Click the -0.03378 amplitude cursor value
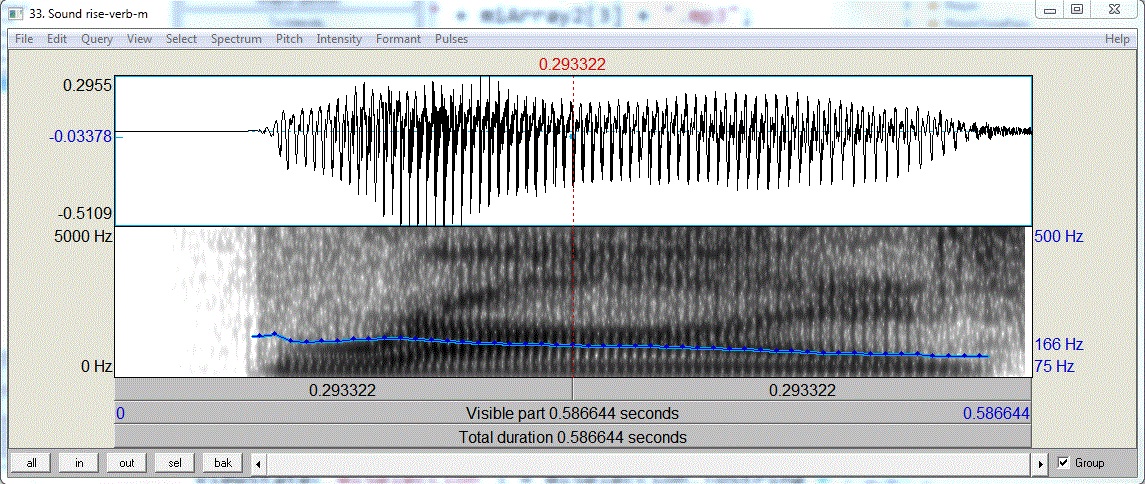This screenshot has width=1145, height=484. click(x=80, y=137)
